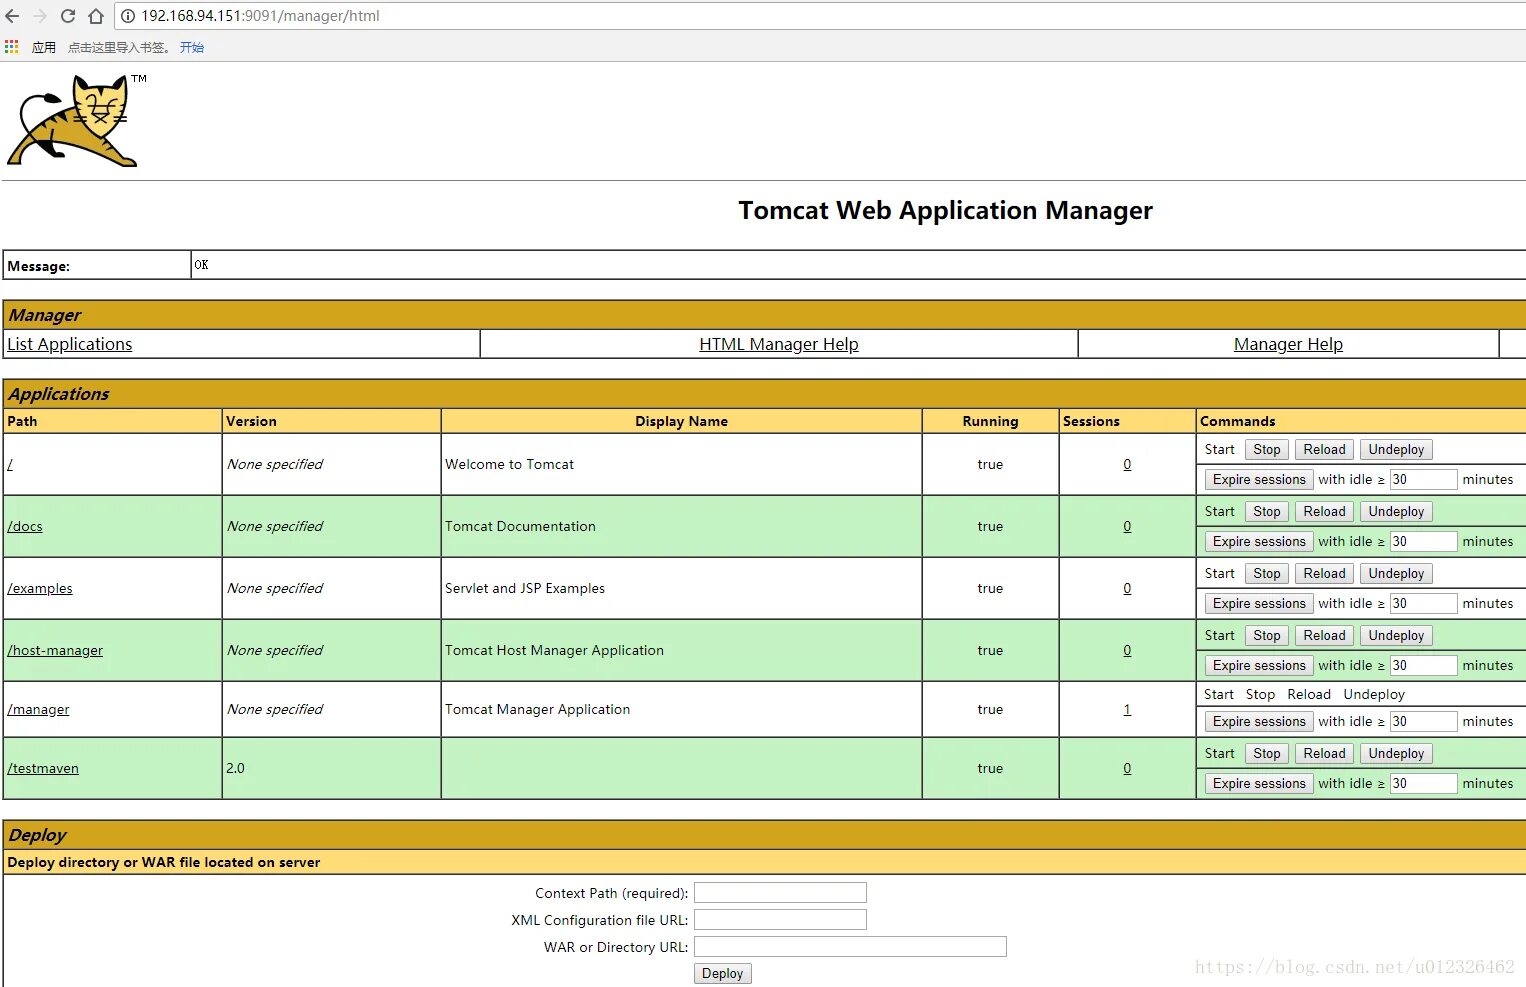Viewport: 1526px width, 987px height.
Task: Undeploy the /docs application
Action: coord(1396,512)
